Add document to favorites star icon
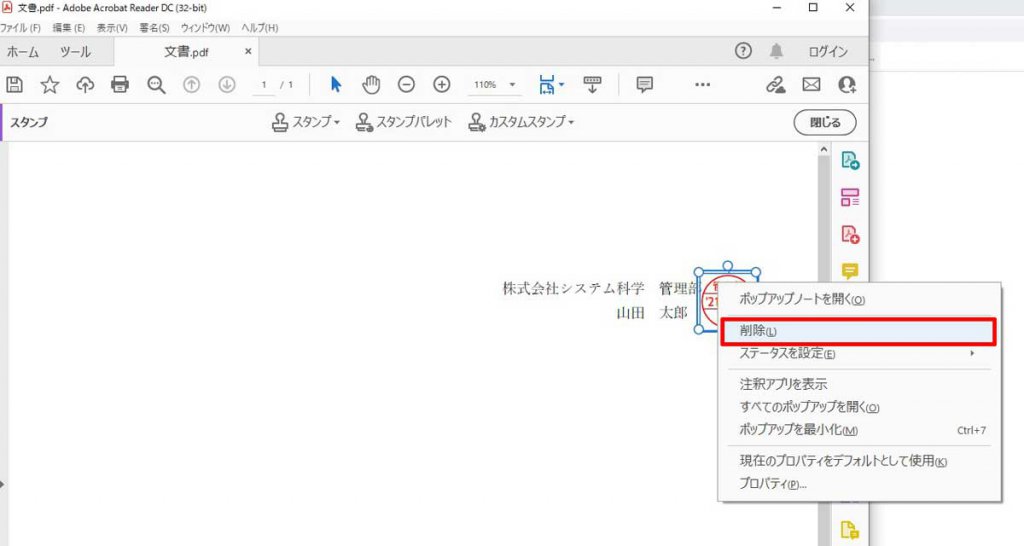The image size is (1024, 546). point(50,85)
